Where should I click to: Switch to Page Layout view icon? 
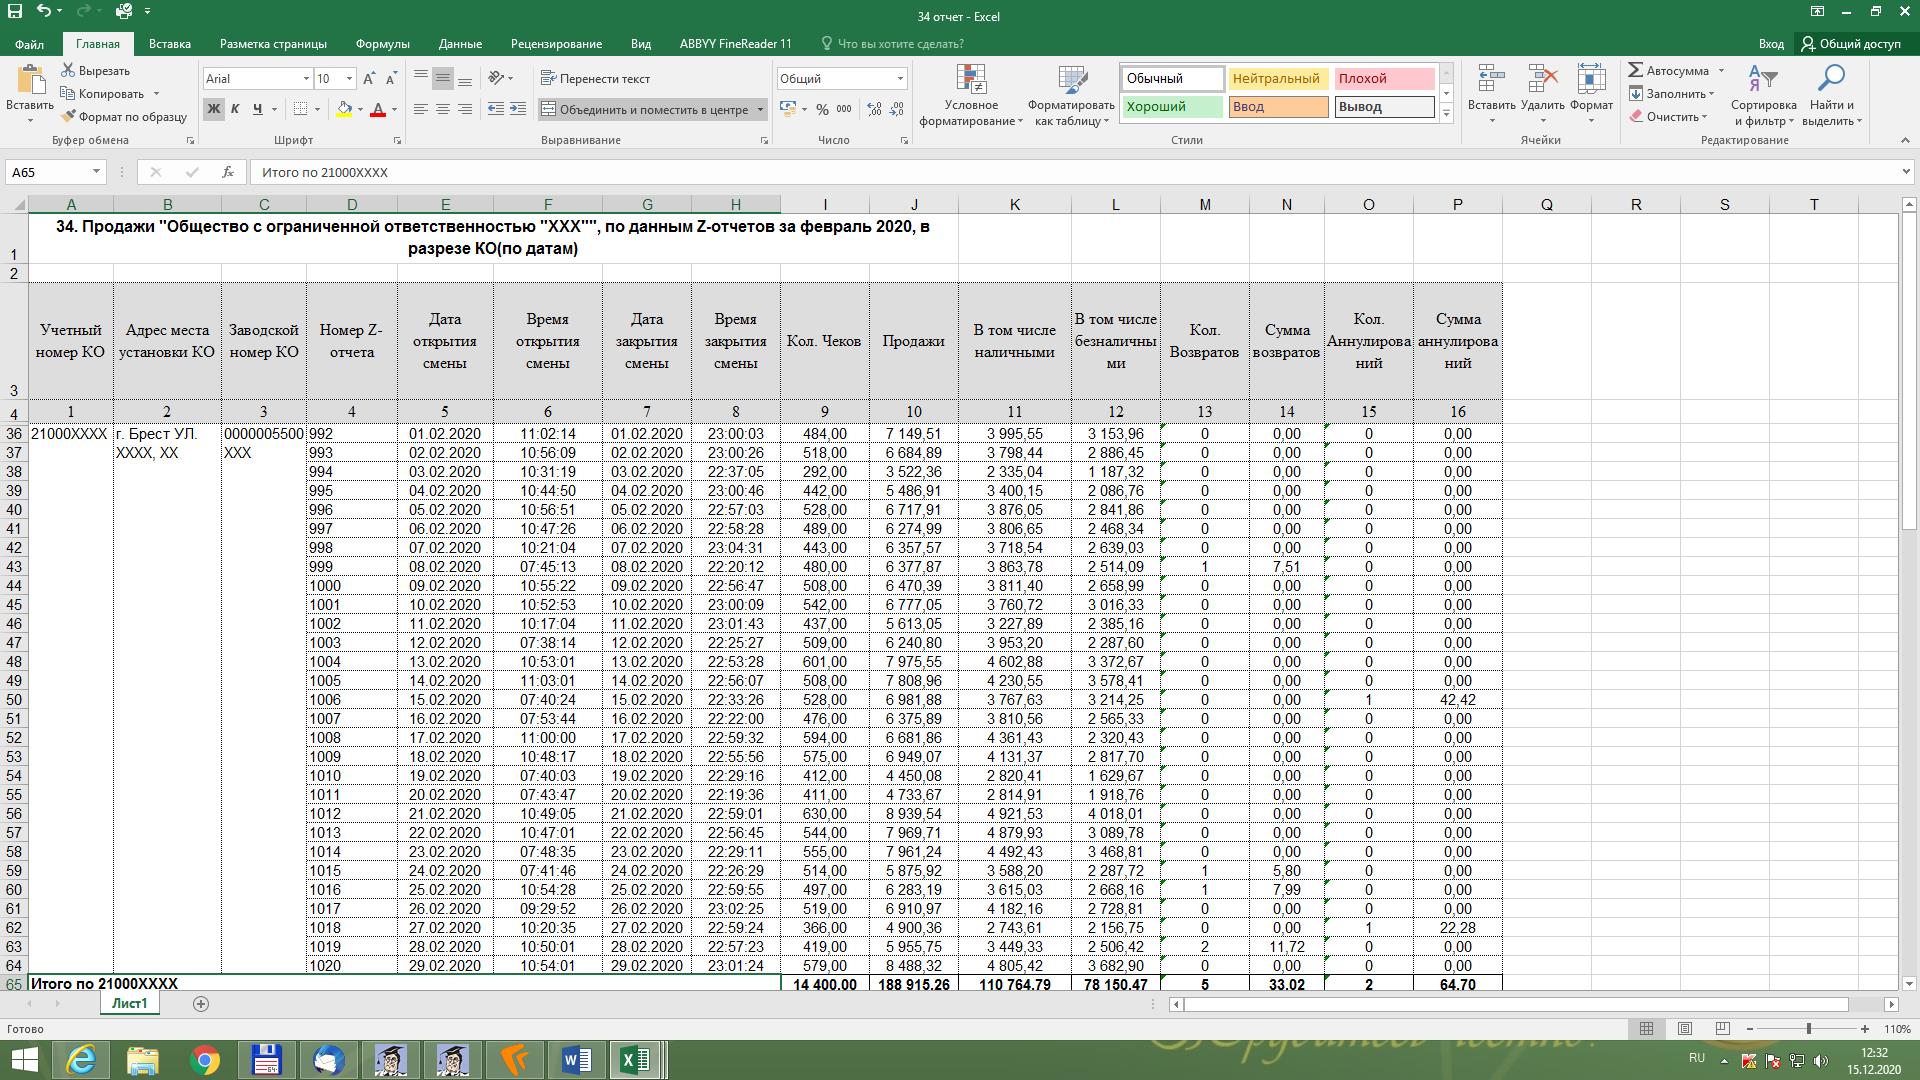click(x=1685, y=1028)
